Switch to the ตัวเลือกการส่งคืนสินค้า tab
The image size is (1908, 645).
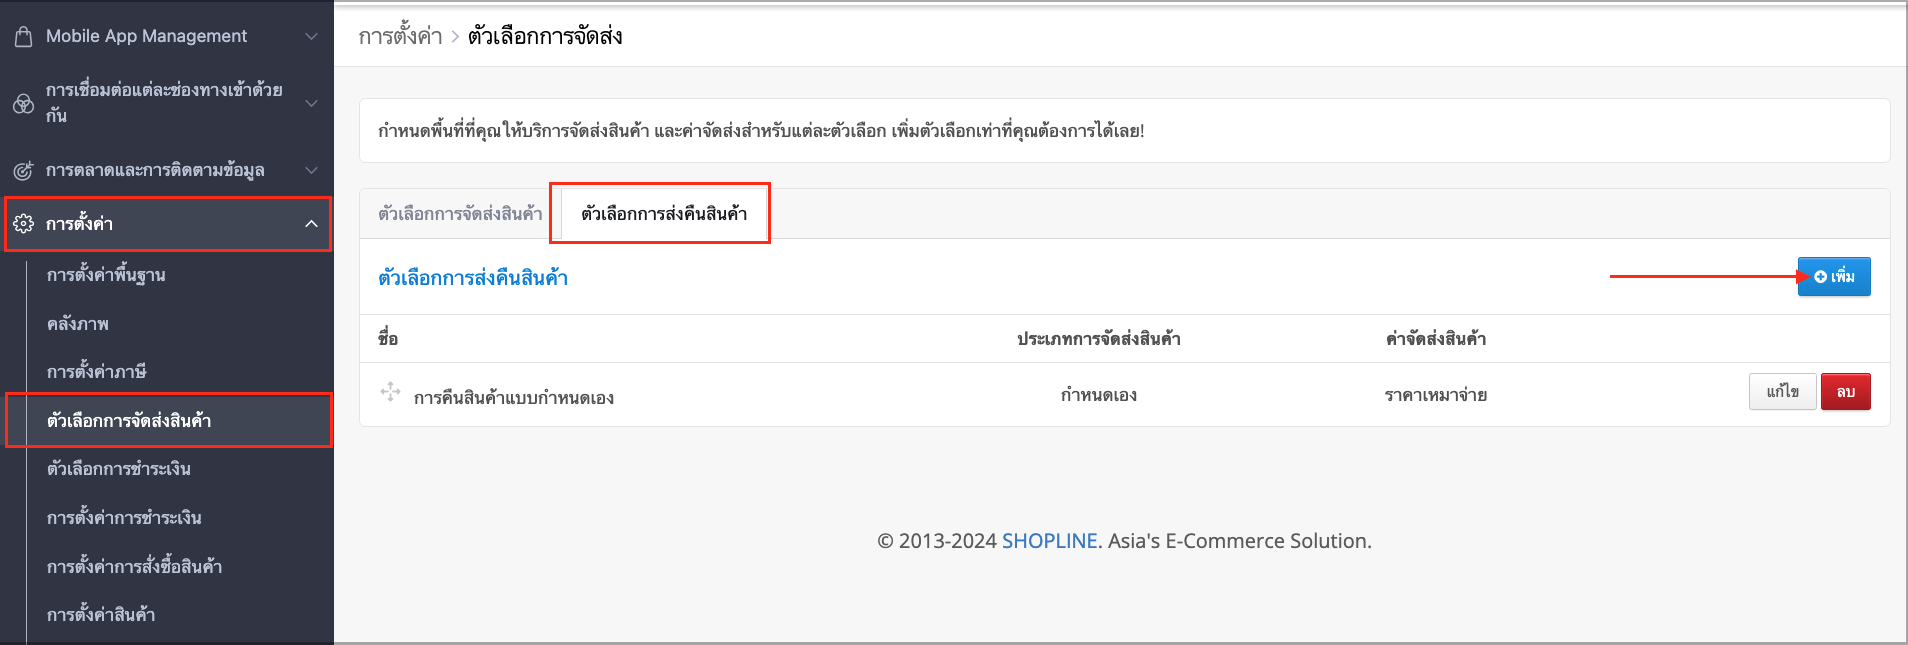pos(664,214)
